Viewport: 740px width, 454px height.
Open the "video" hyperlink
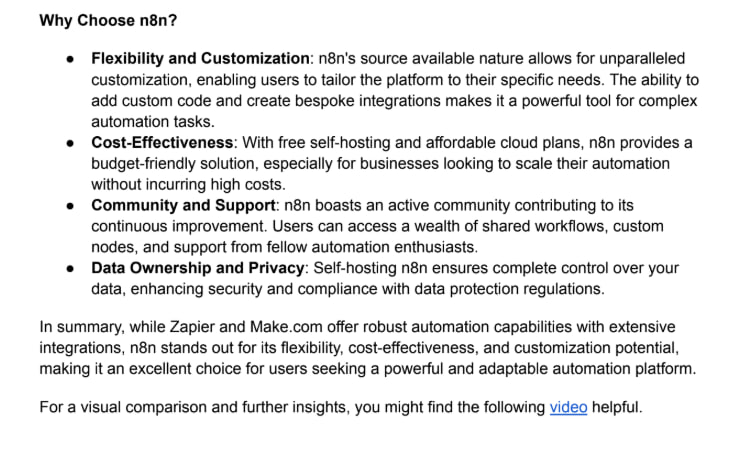click(568, 408)
